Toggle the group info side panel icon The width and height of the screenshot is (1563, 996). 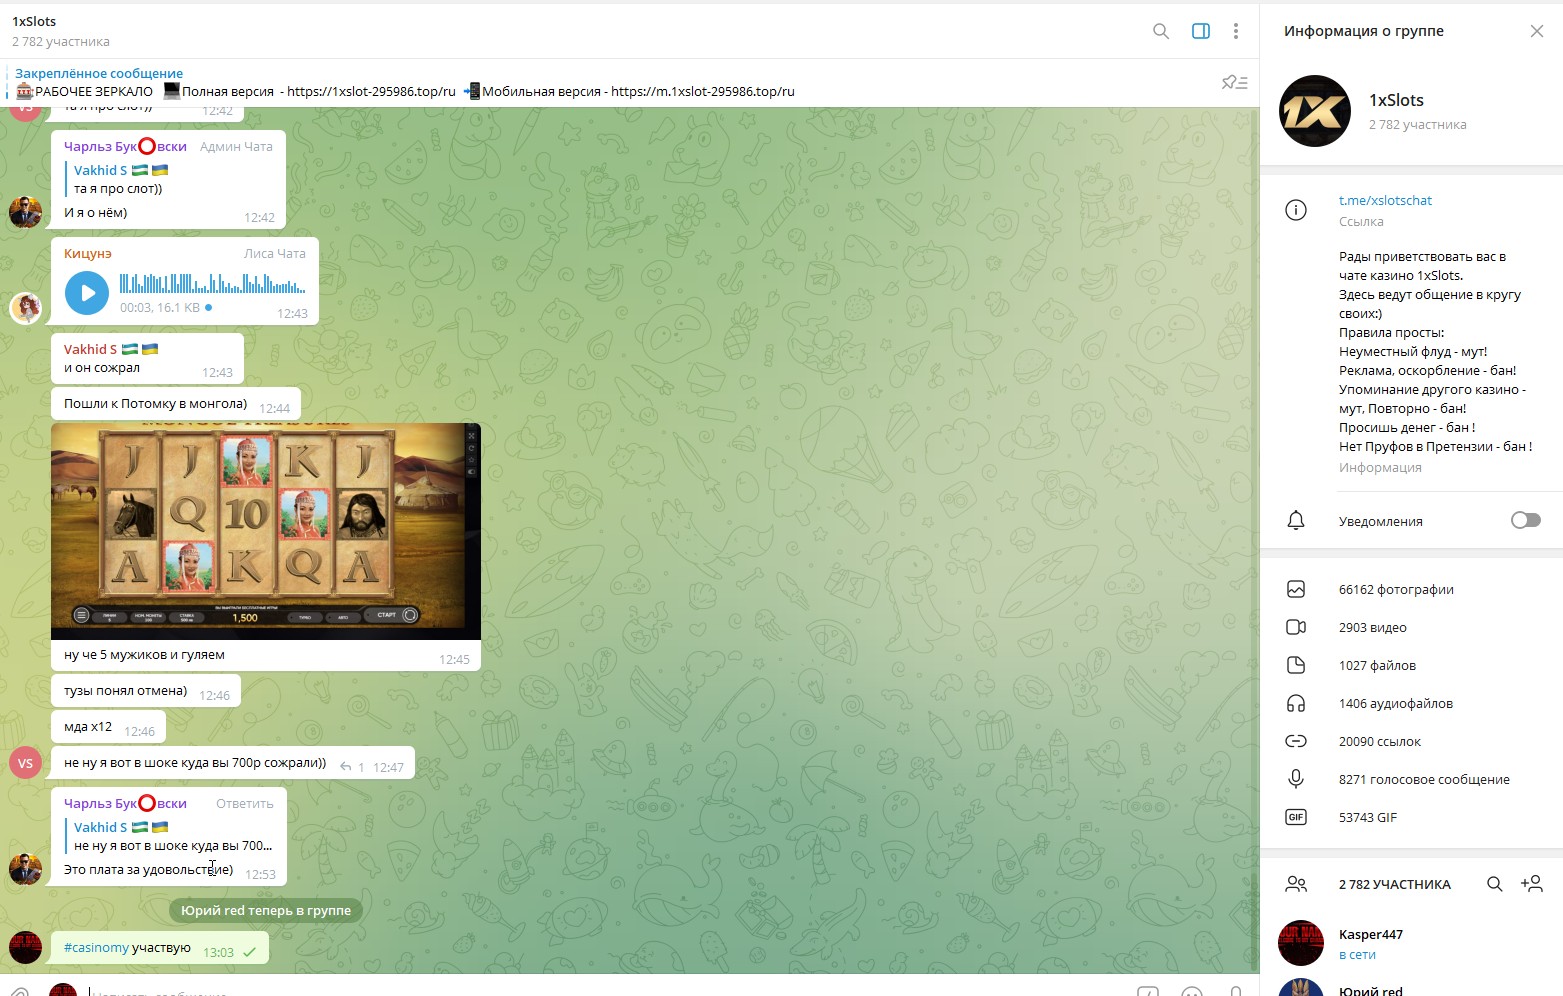click(1201, 31)
